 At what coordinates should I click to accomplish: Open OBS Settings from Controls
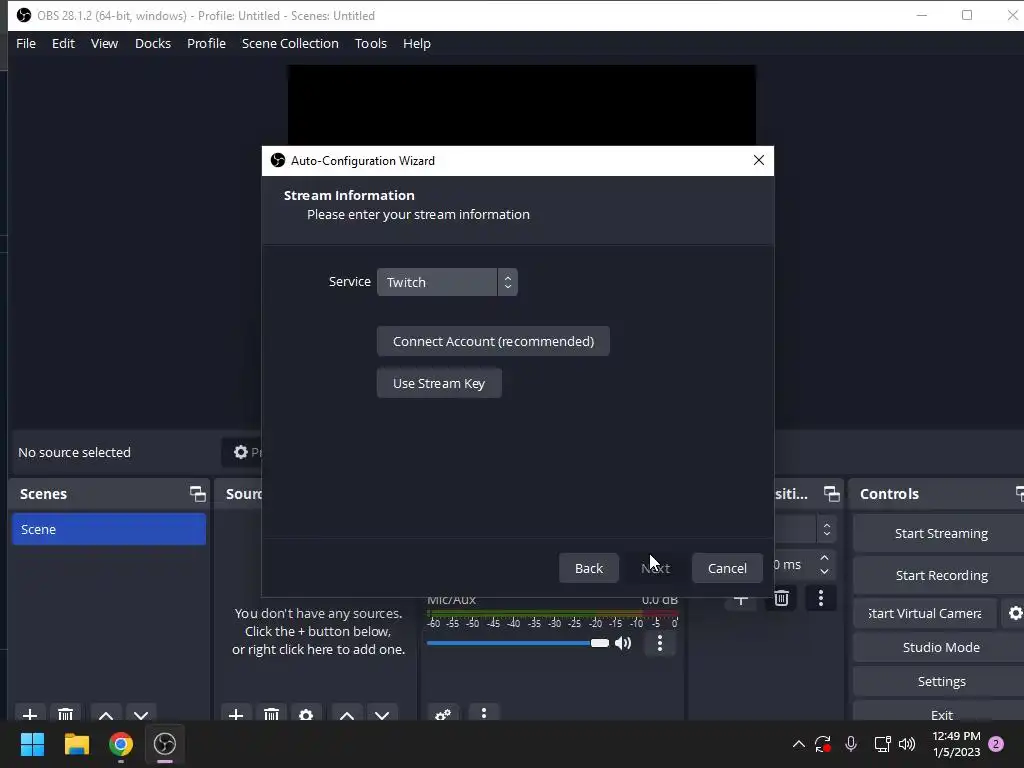940,681
